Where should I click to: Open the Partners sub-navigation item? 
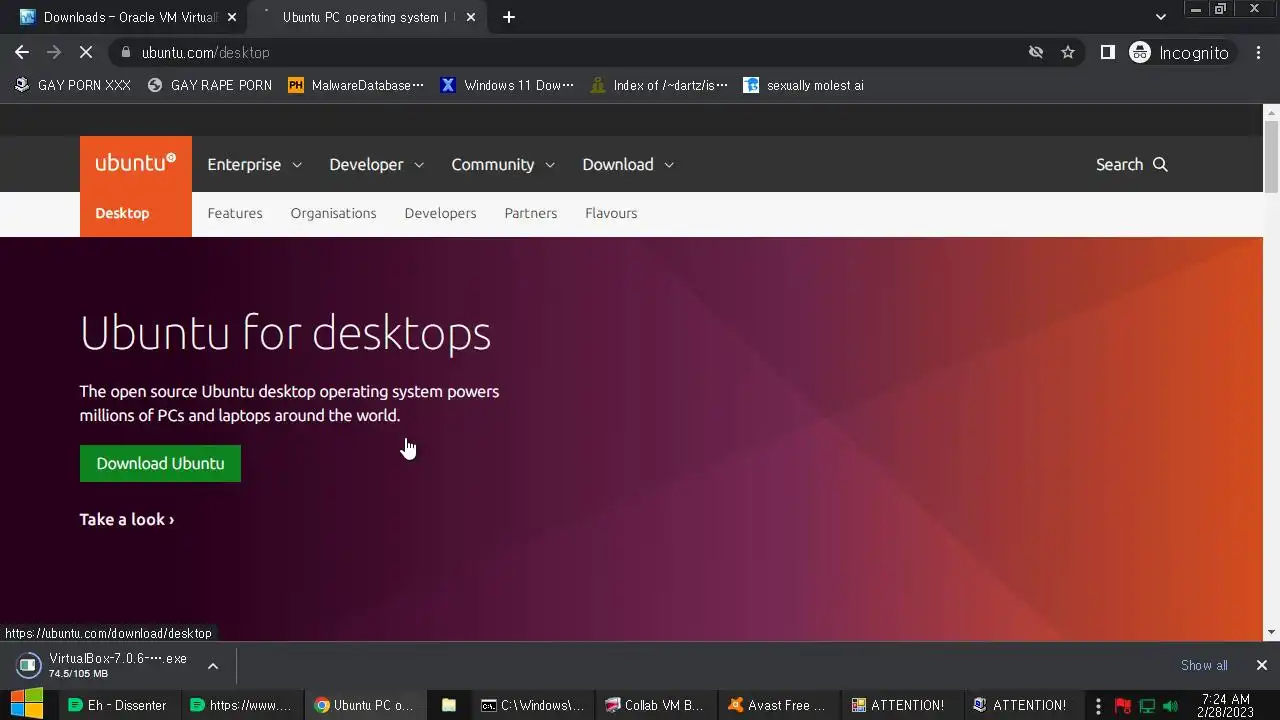(530, 213)
